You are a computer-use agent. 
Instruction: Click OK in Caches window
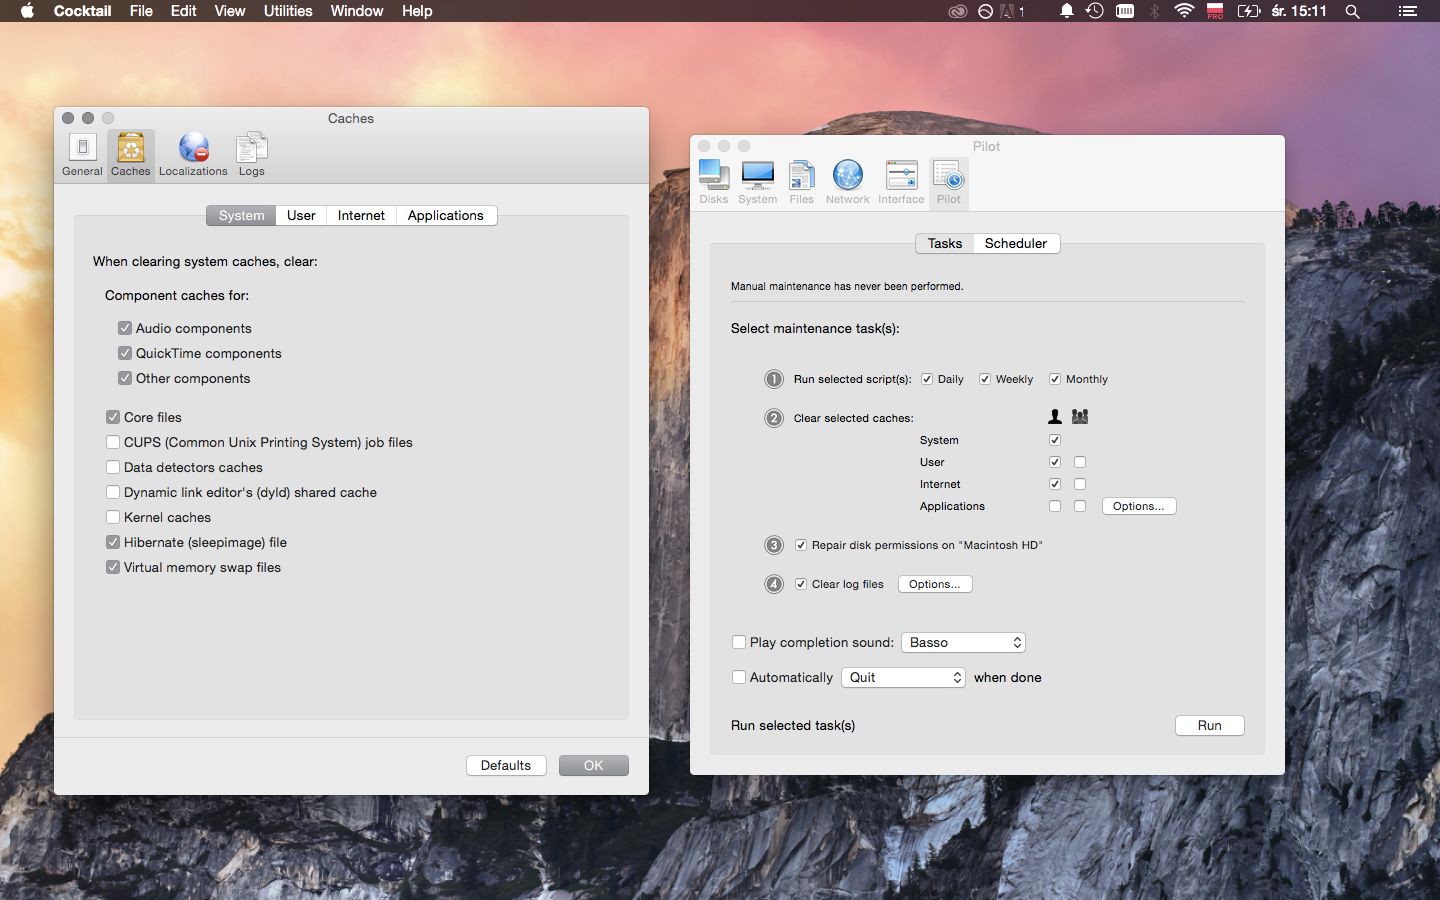pyautogui.click(x=594, y=765)
